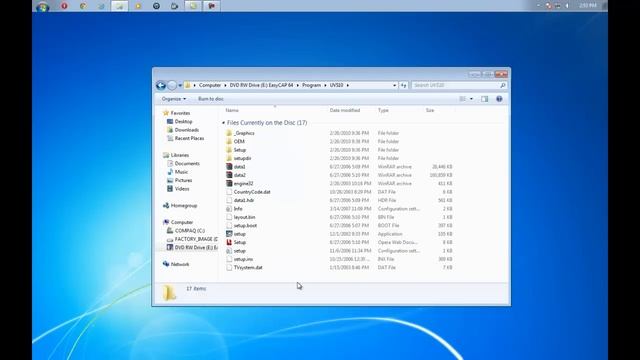
Task: Open the view options dropdown arrow
Action: point(471,99)
